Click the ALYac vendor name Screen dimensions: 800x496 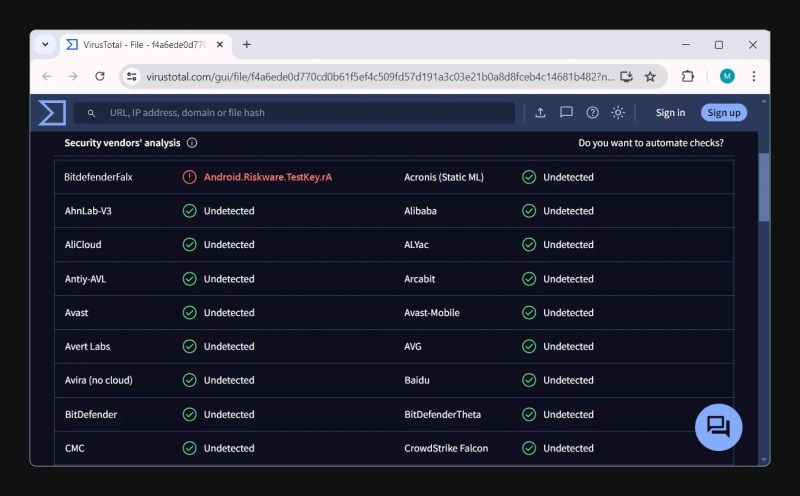click(416, 244)
